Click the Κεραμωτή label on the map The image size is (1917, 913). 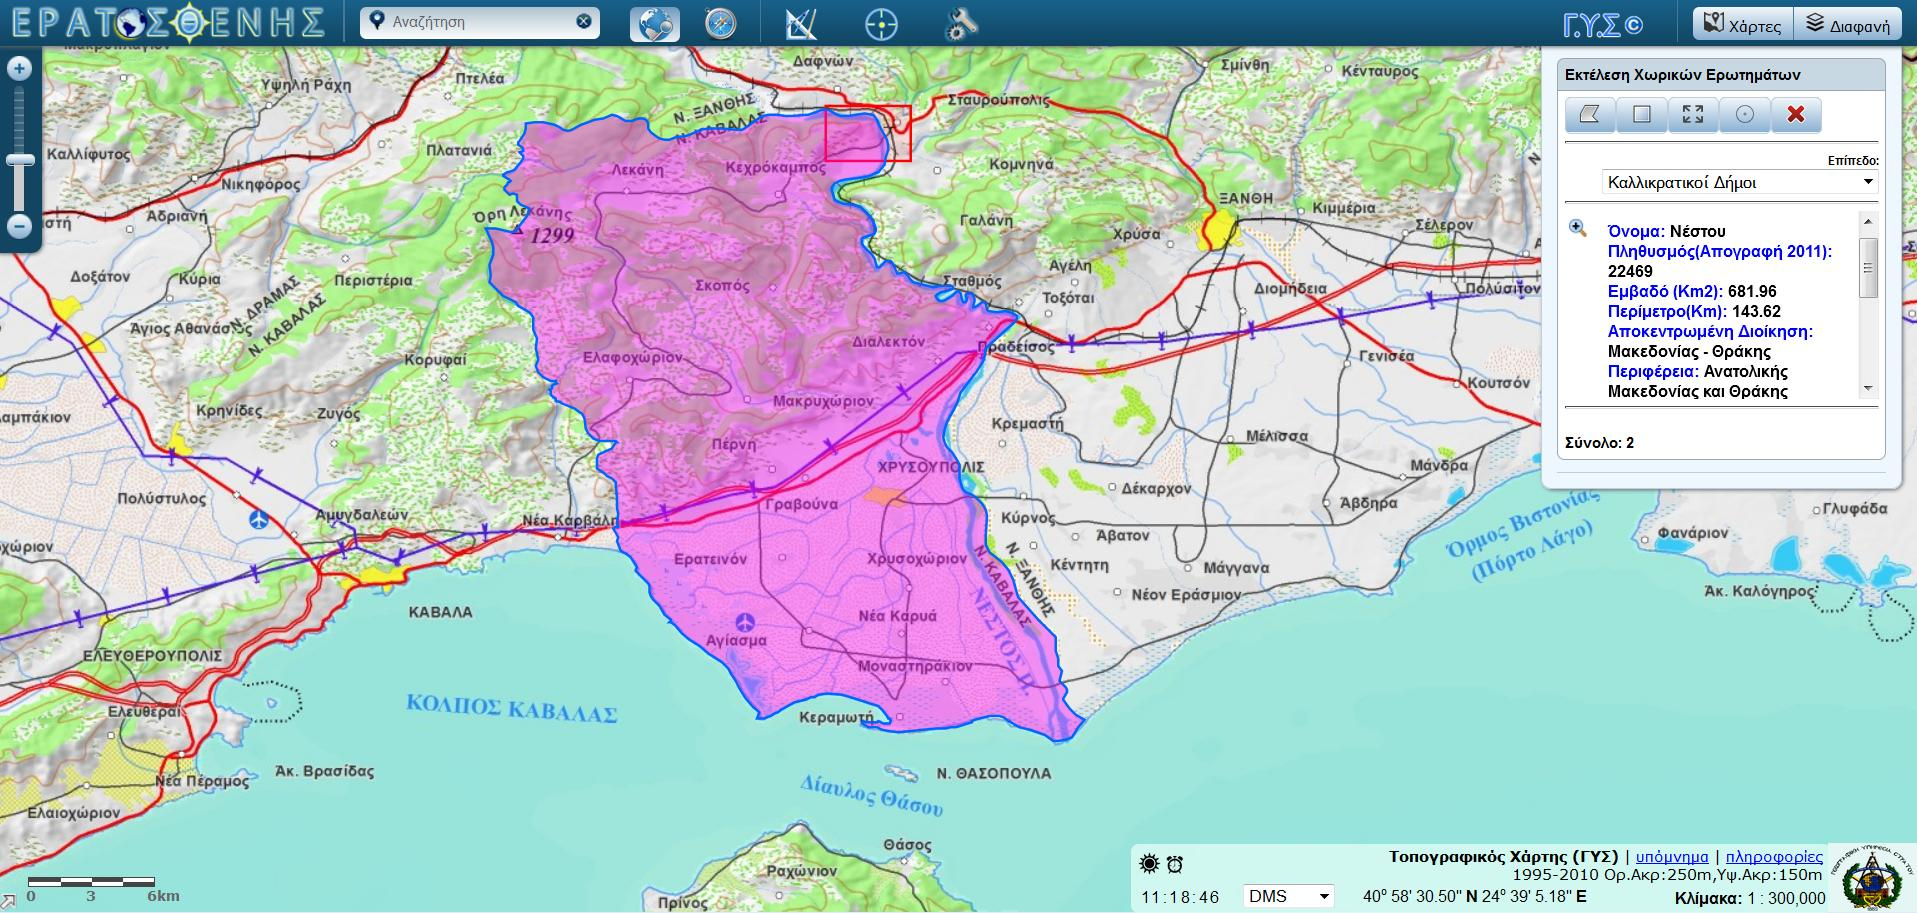836,717
